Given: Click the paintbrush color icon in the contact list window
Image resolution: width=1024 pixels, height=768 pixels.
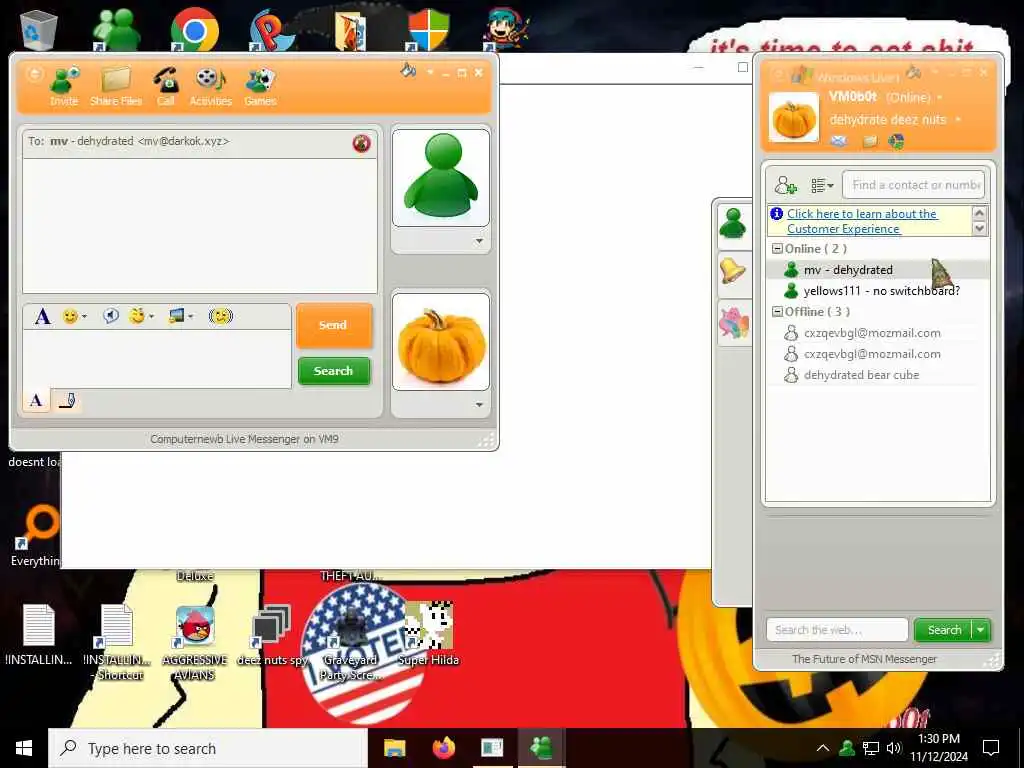Looking at the screenshot, I should point(914,72).
